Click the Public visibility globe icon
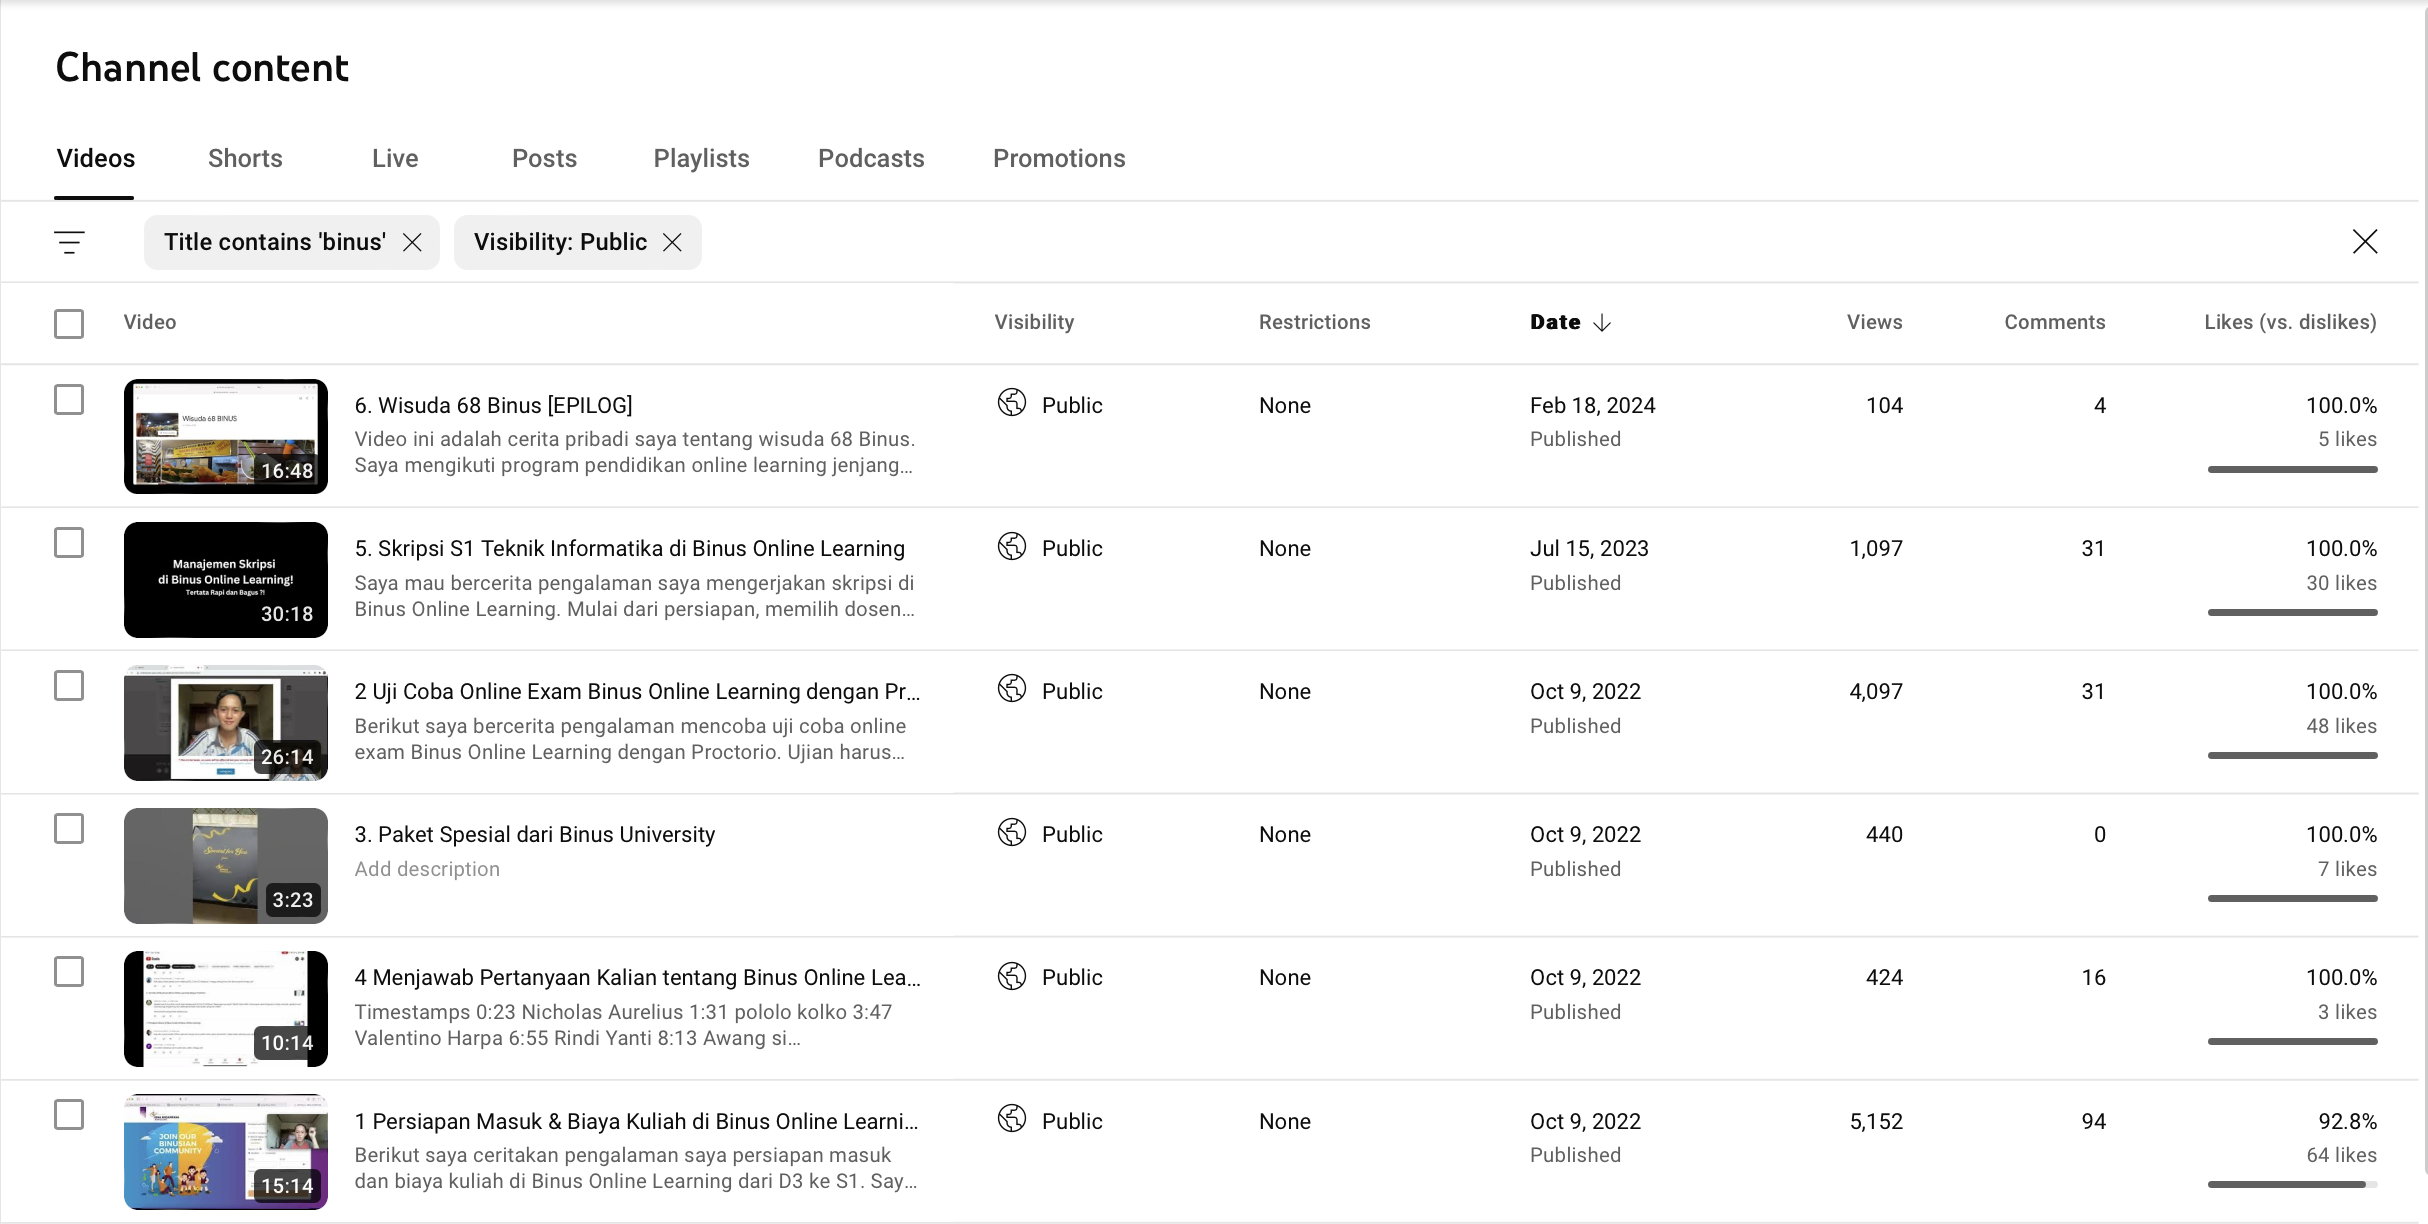This screenshot has height=1224, width=2428. click(1011, 403)
